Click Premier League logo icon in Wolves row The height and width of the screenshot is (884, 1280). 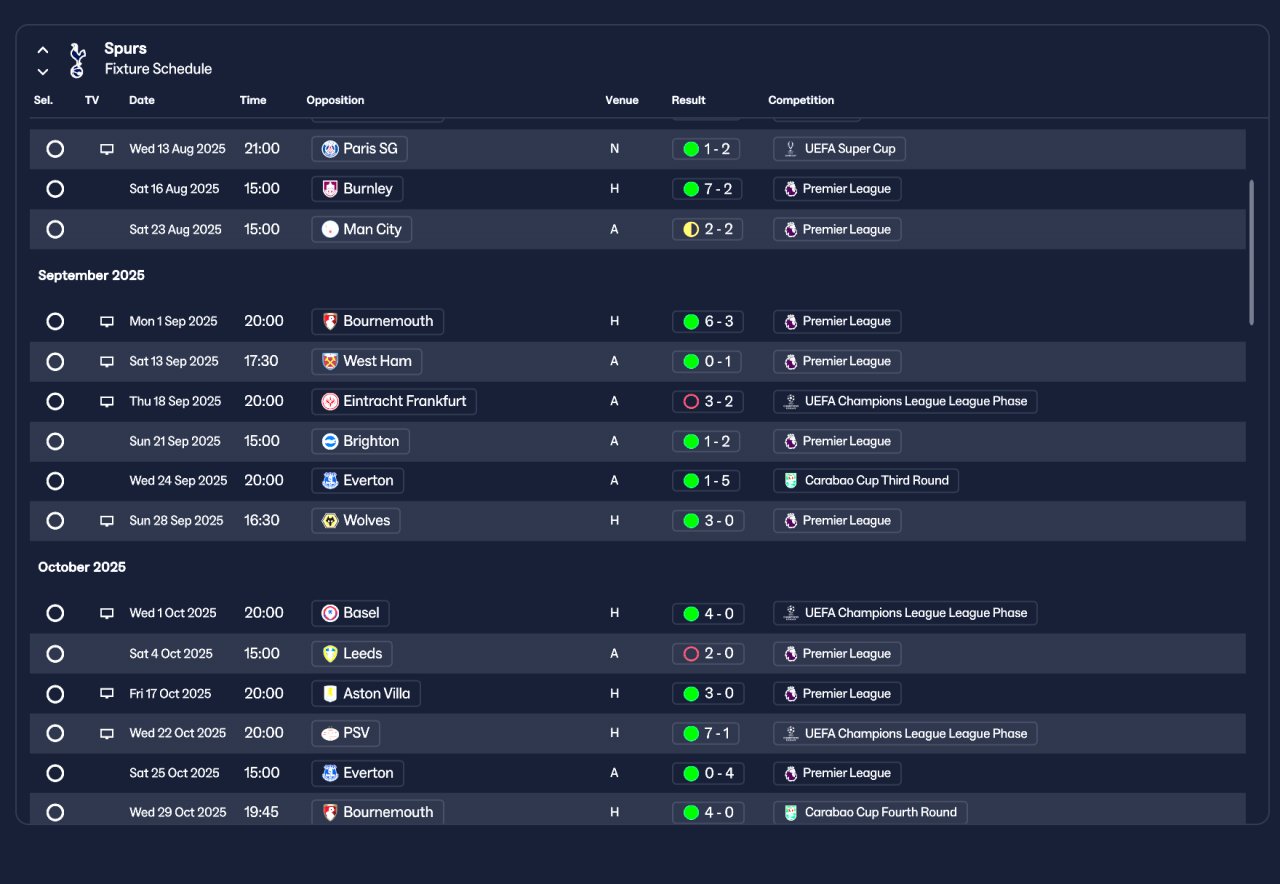pos(791,521)
